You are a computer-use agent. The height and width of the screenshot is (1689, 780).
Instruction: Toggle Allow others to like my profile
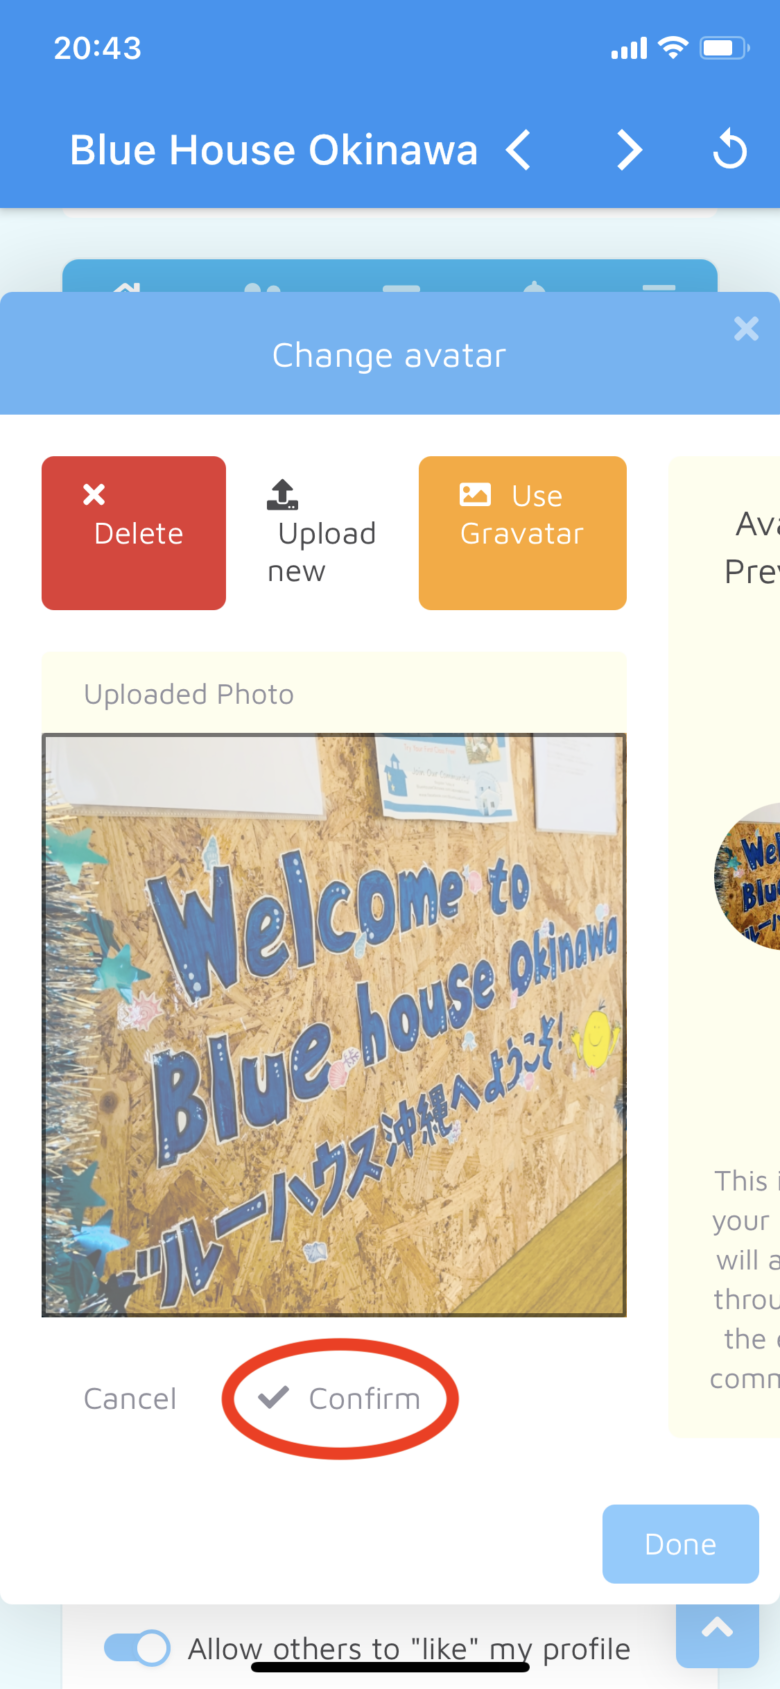click(137, 1648)
